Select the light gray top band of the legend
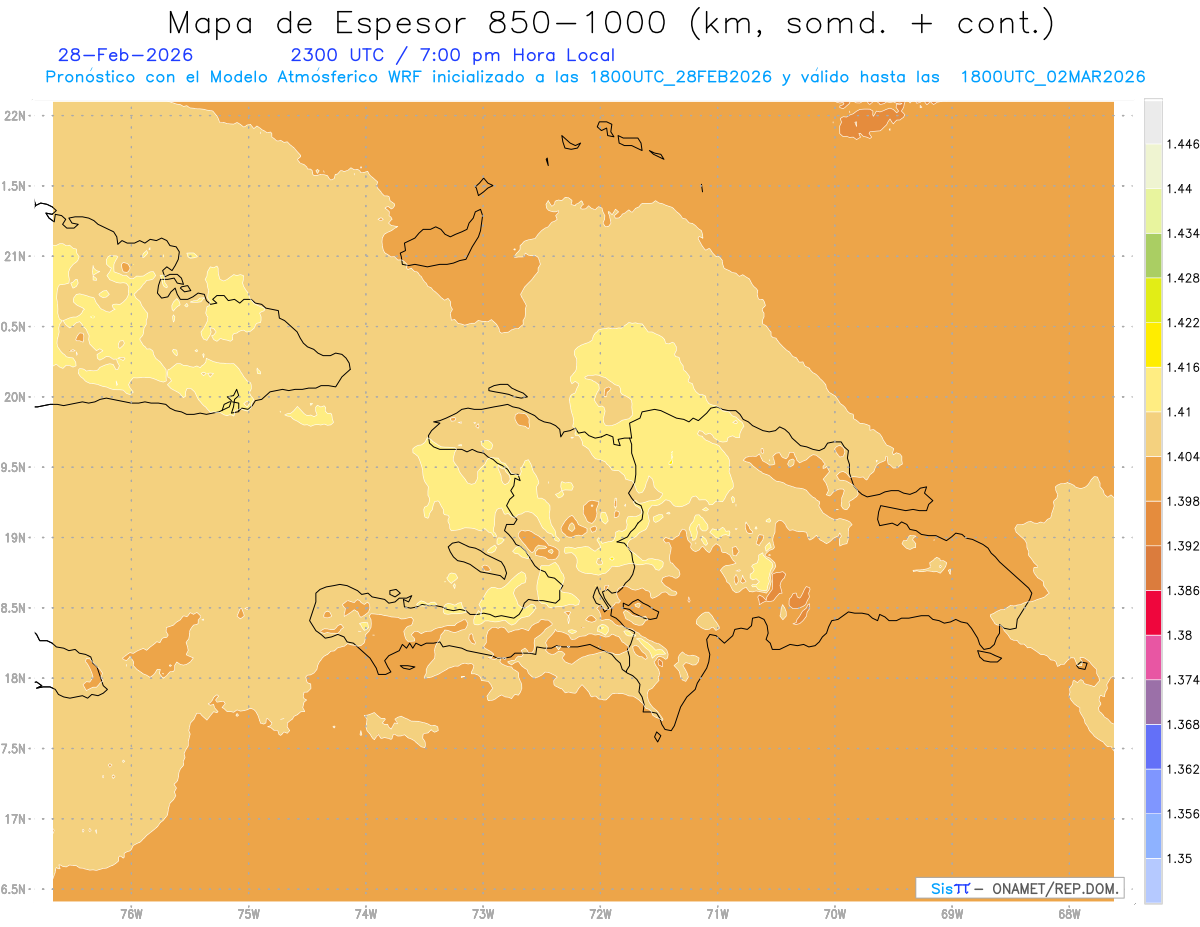Image resolution: width=1200 pixels, height=927 pixels. point(1153,121)
